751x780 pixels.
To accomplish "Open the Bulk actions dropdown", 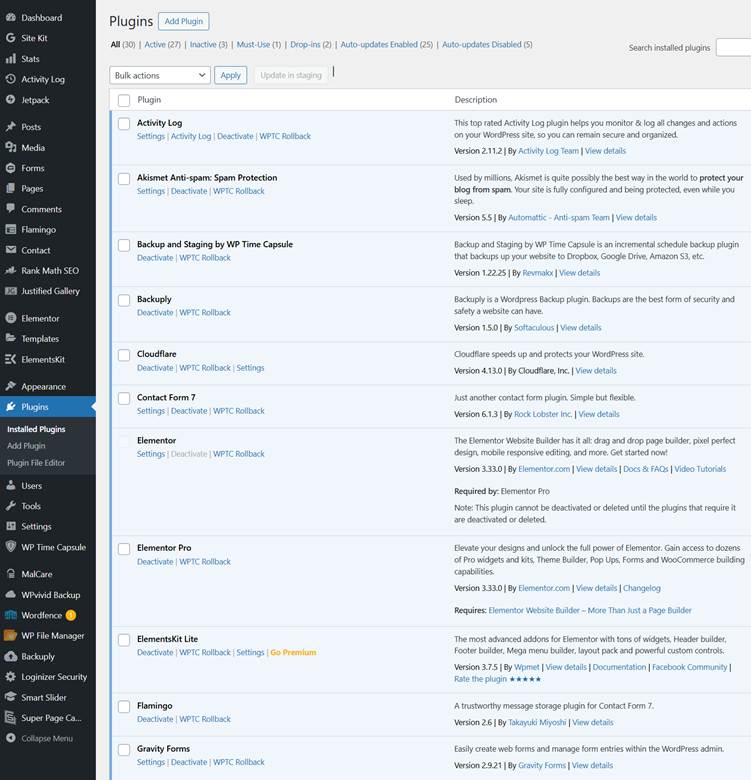I will tap(159, 75).
